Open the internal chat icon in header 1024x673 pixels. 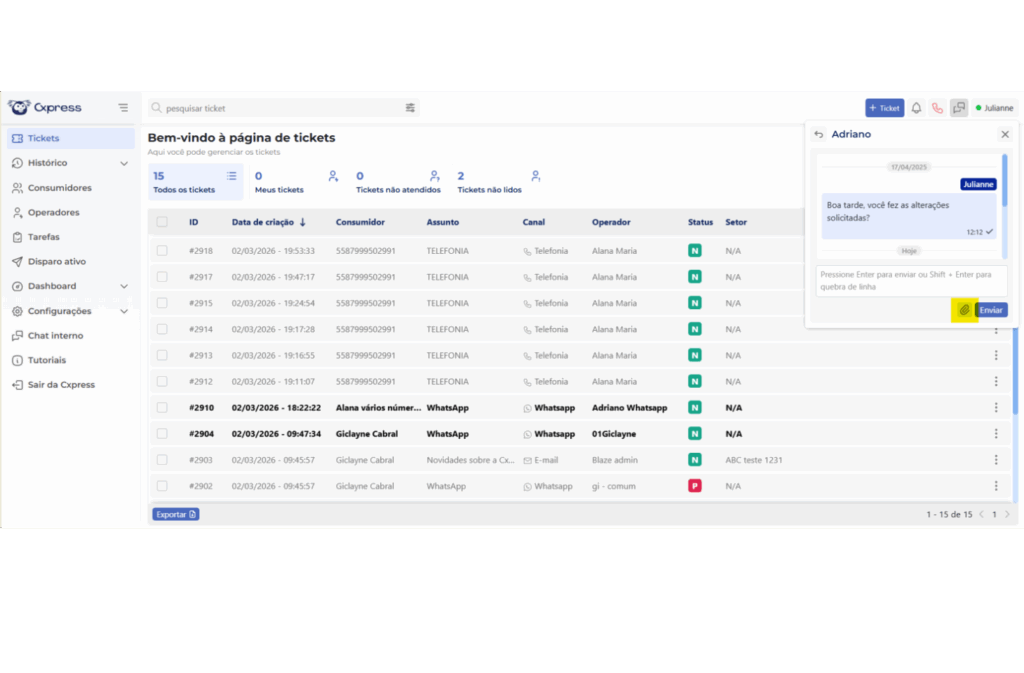point(959,108)
